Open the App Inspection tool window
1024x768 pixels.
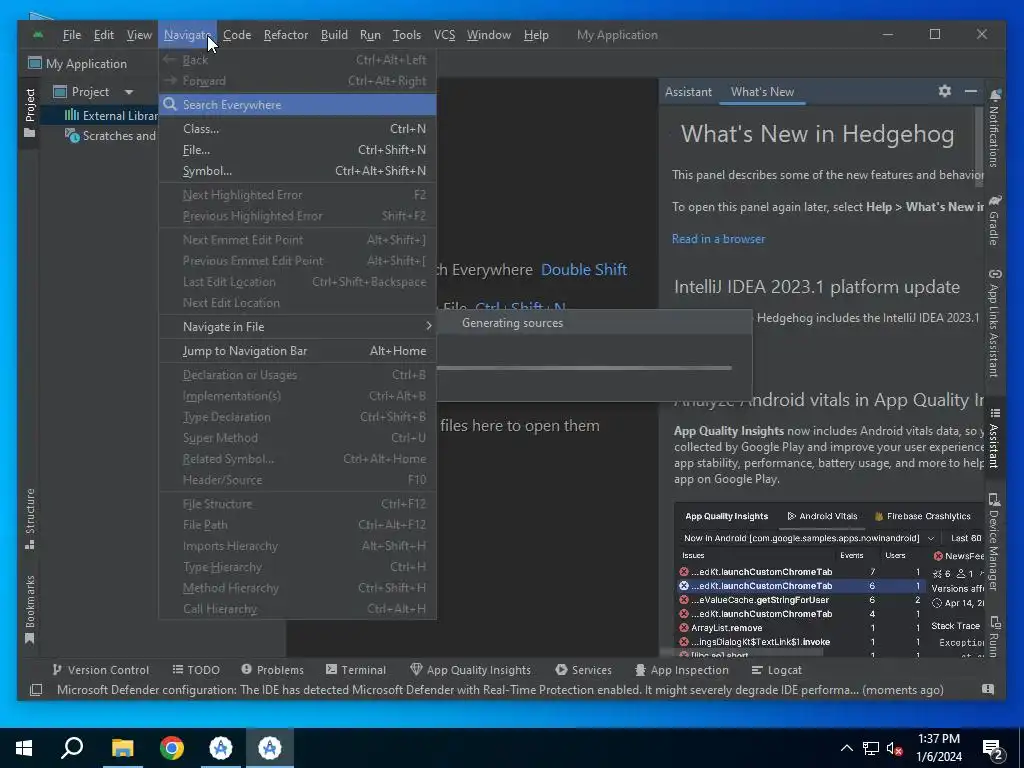681,670
